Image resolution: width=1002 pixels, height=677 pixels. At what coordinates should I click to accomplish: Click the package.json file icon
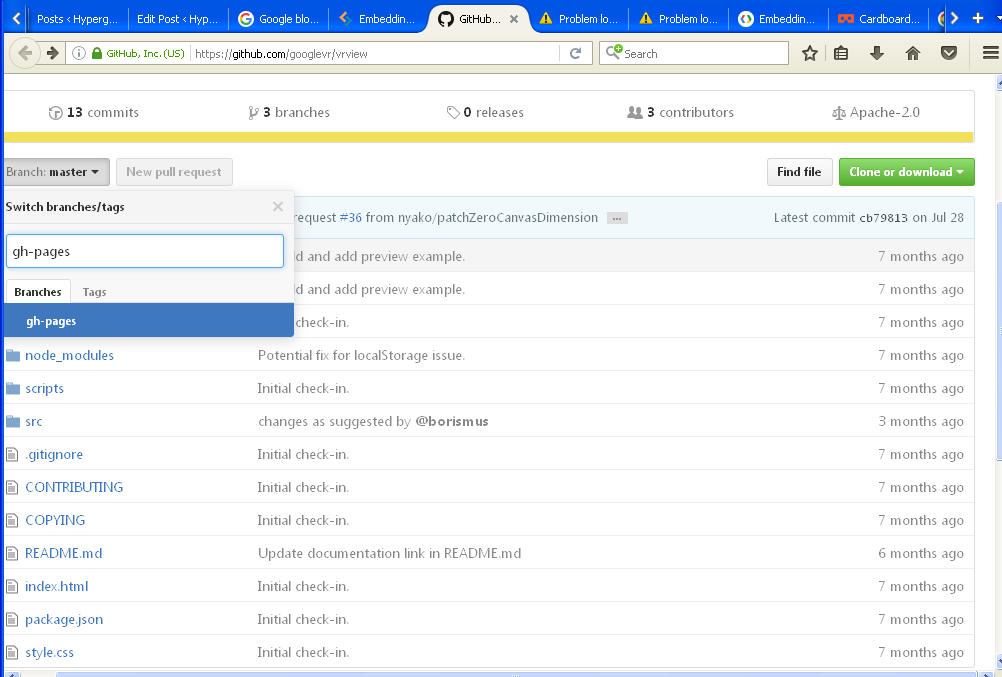point(12,619)
